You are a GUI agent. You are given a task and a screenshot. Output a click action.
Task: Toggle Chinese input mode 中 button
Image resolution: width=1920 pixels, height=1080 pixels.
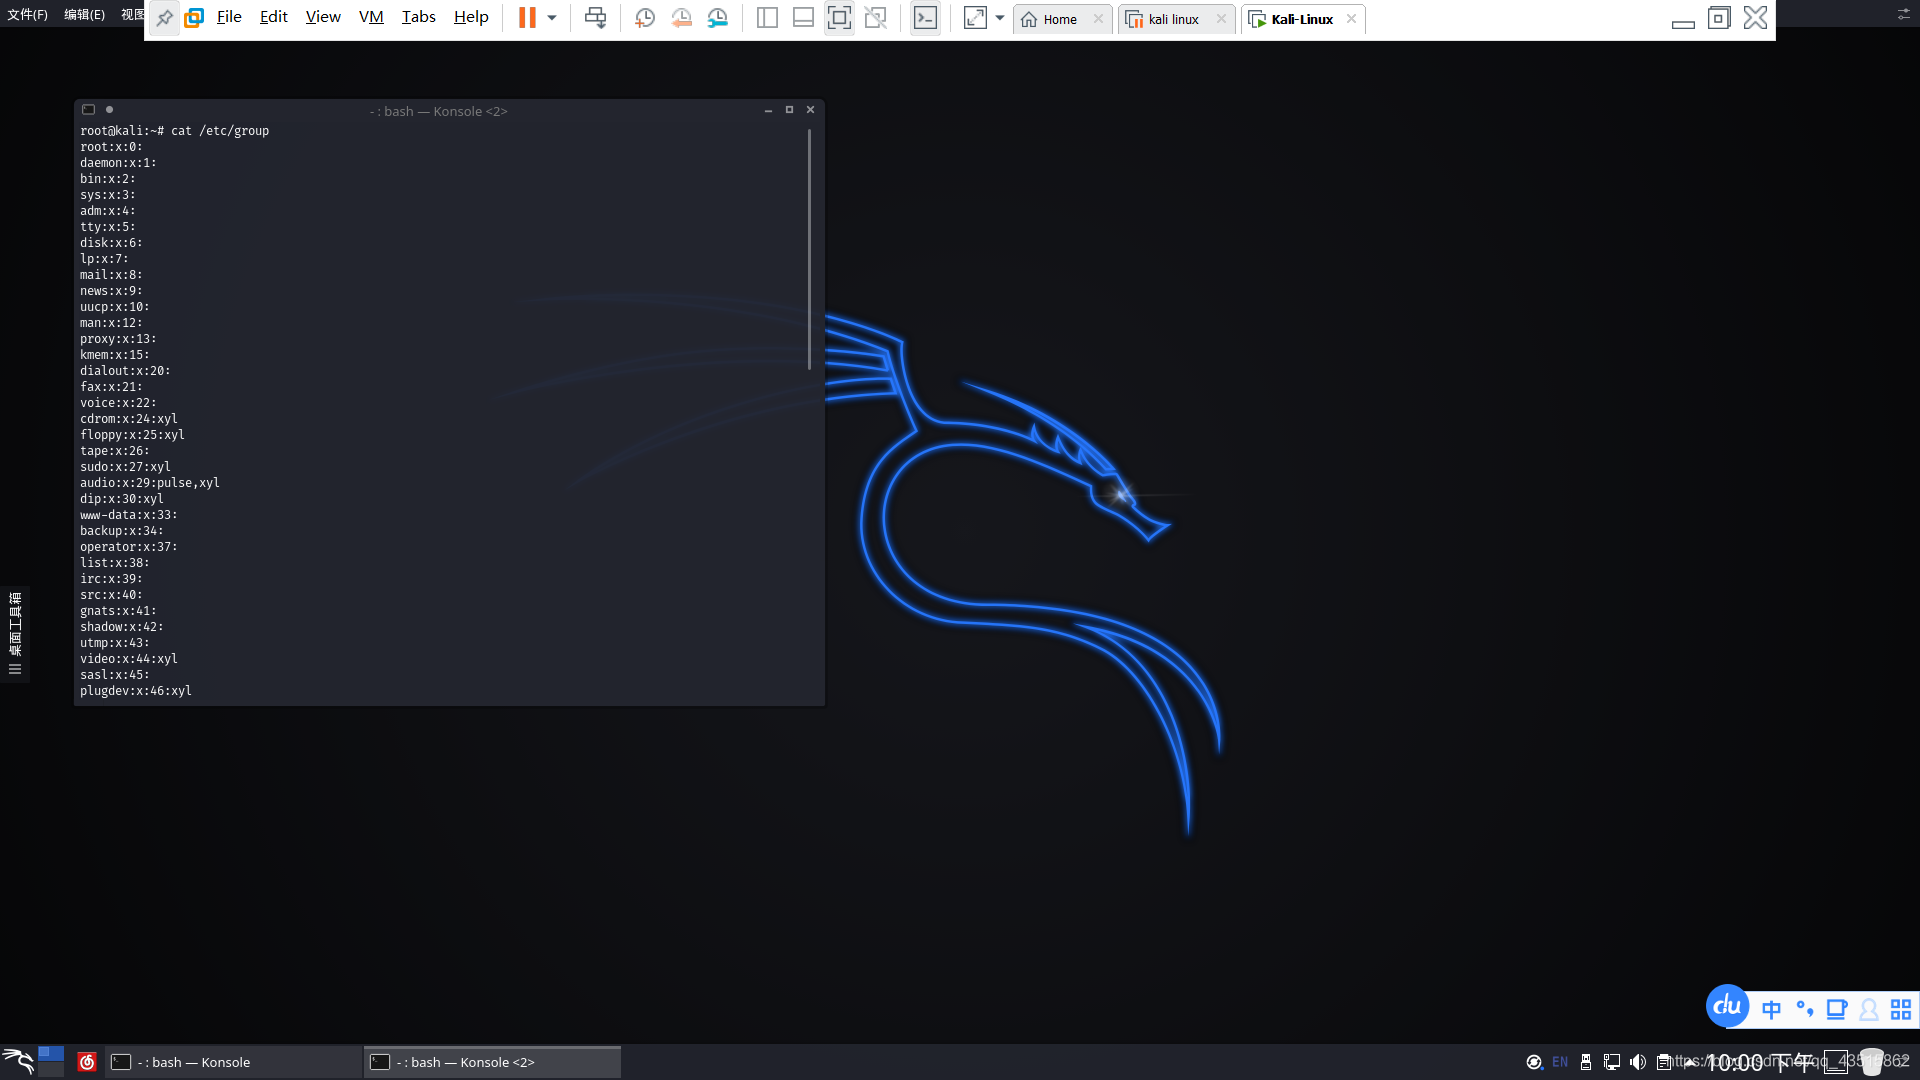[x=1771, y=1010]
